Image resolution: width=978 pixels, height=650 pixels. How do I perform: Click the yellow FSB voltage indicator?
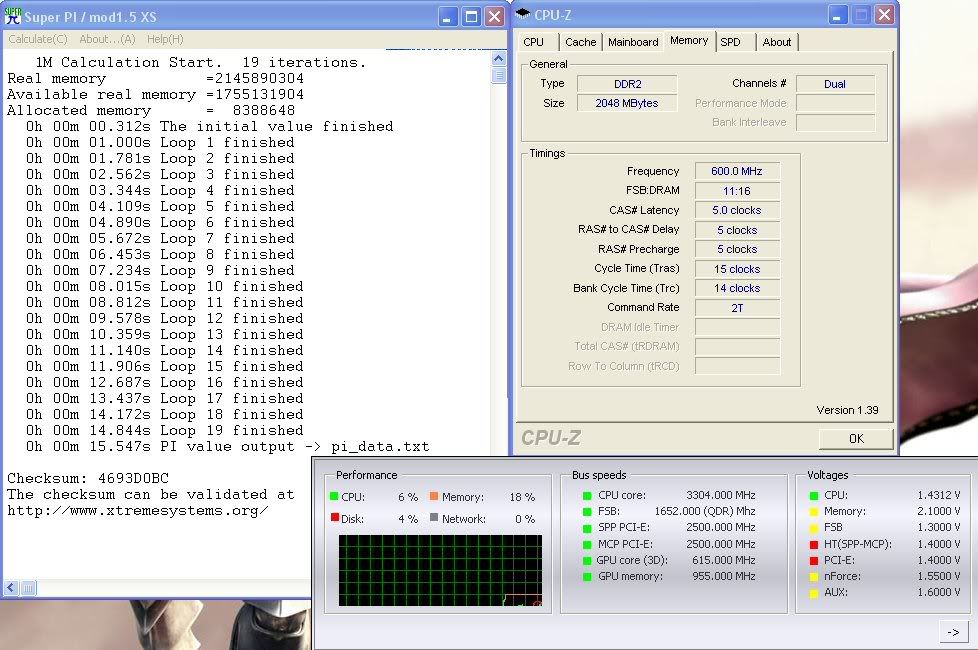click(x=814, y=528)
